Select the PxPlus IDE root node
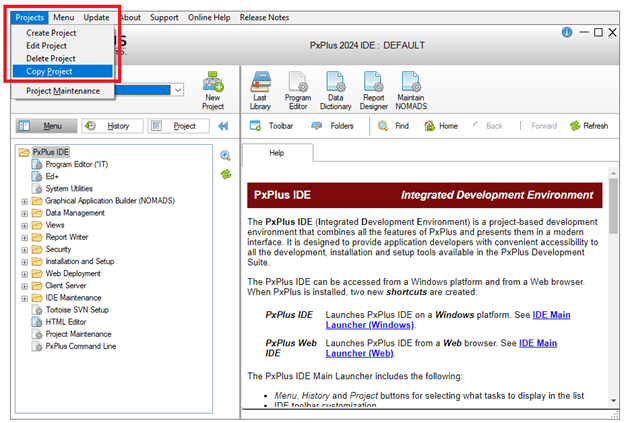This screenshot has width=624, height=423. pyautogui.click(x=51, y=152)
